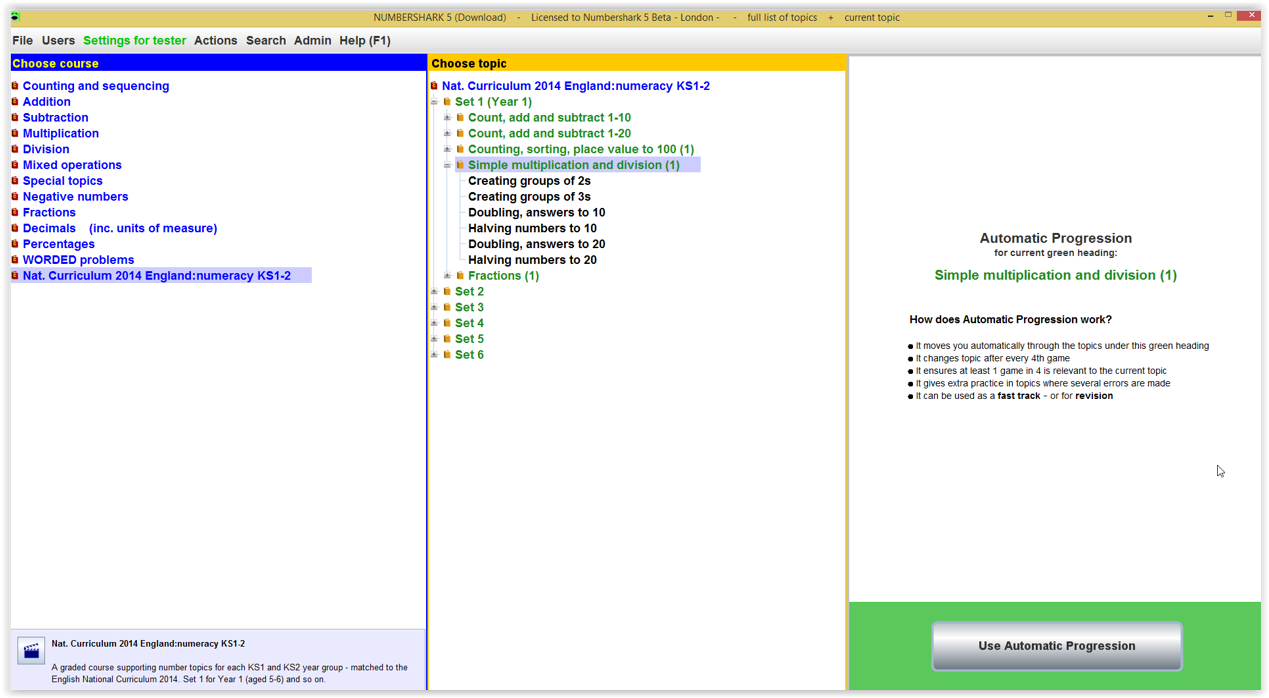
Task: Click the folder icon beside Set 2
Action: [x=447, y=292]
